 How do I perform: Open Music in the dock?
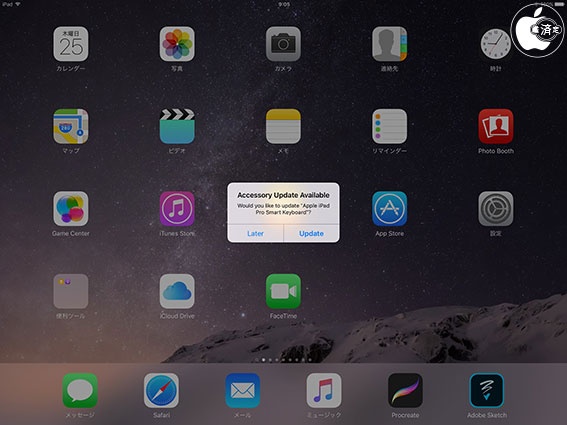point(324,391)
